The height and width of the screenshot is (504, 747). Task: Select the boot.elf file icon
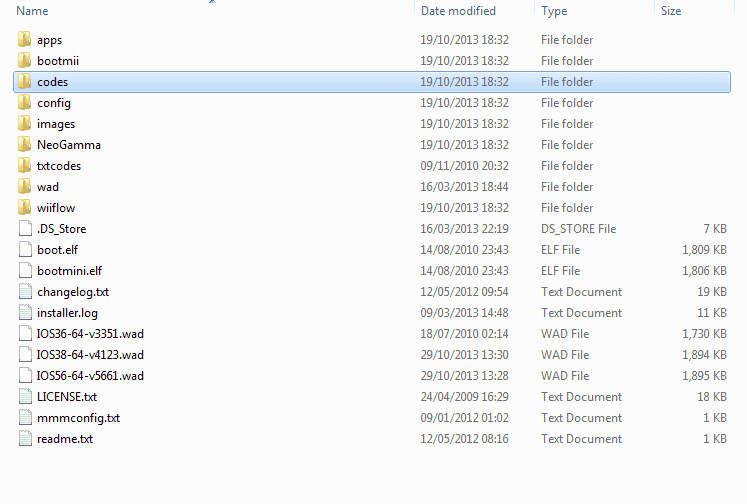pos(25,249)
